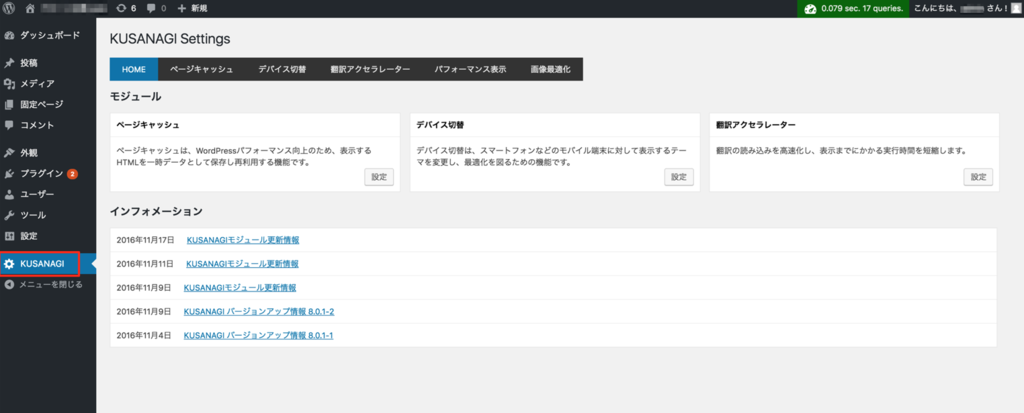
Task: Open the ダッシュボード sidebar item
Action: point(48,35)
